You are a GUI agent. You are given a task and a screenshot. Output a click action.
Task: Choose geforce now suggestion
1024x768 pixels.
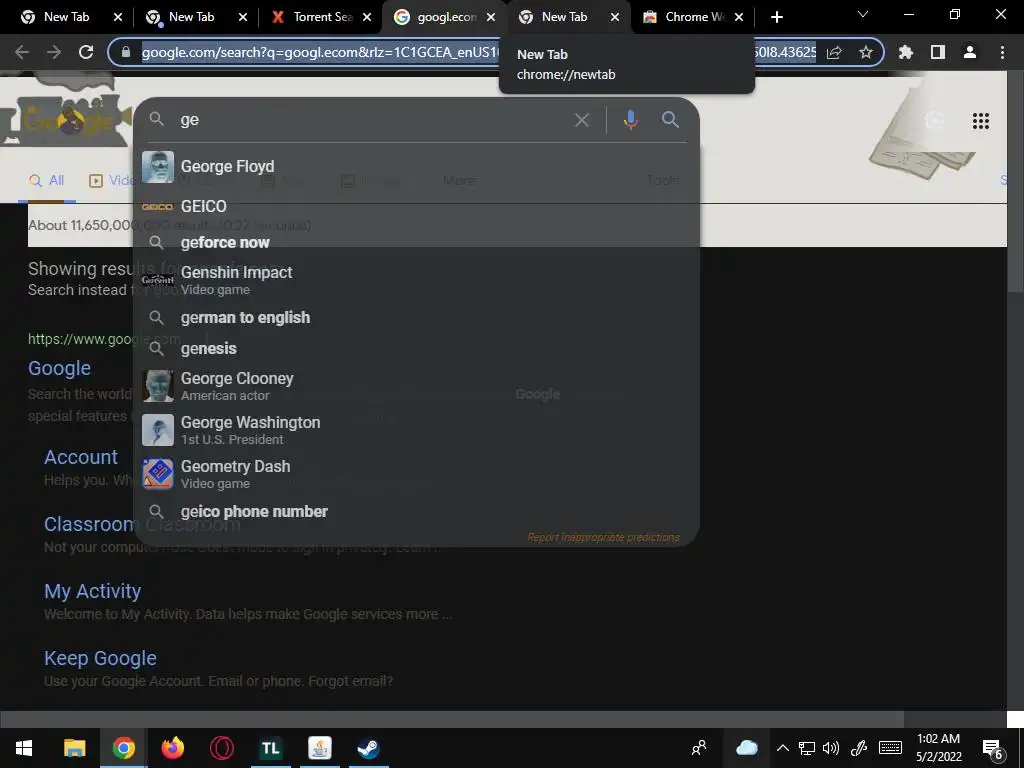click(416, 242)
